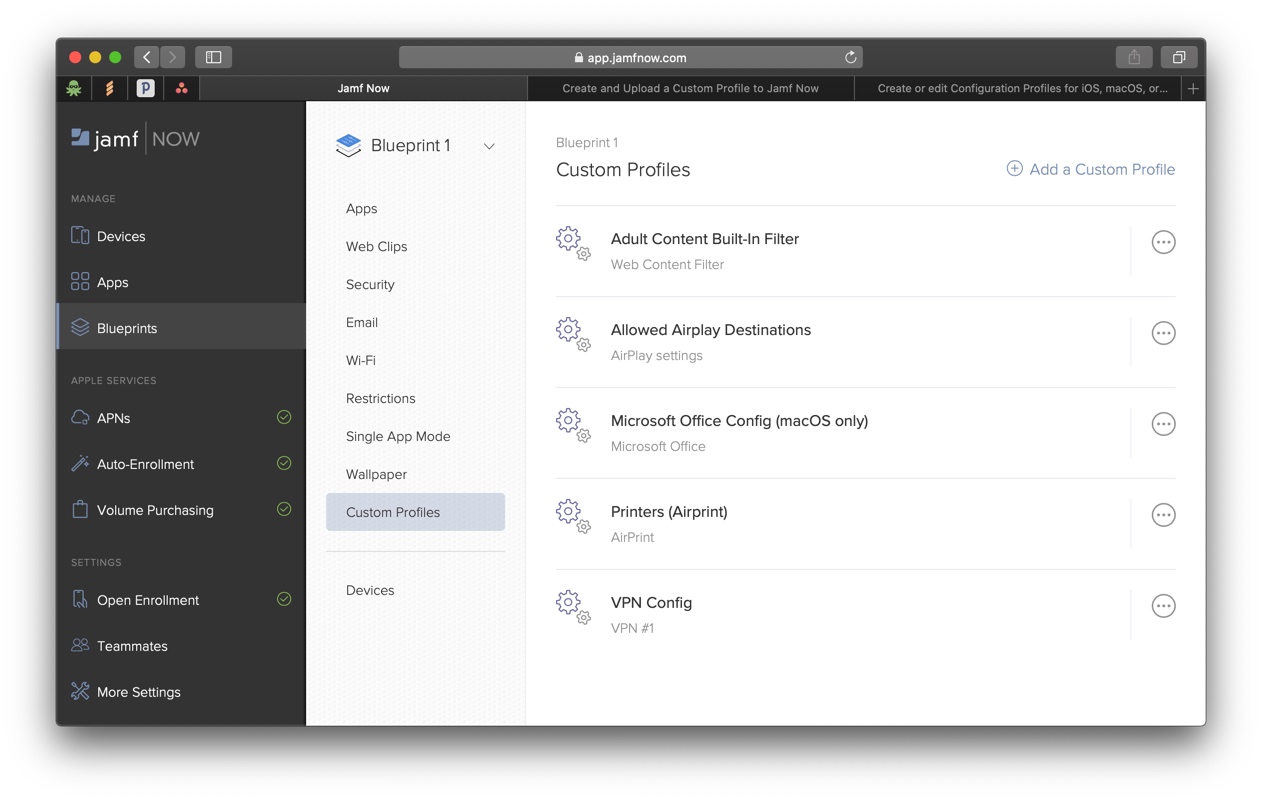Viewport: 1262px width, 800px height.
Task: Click the Auto-Enrollment icon
Action: [79, 463]
